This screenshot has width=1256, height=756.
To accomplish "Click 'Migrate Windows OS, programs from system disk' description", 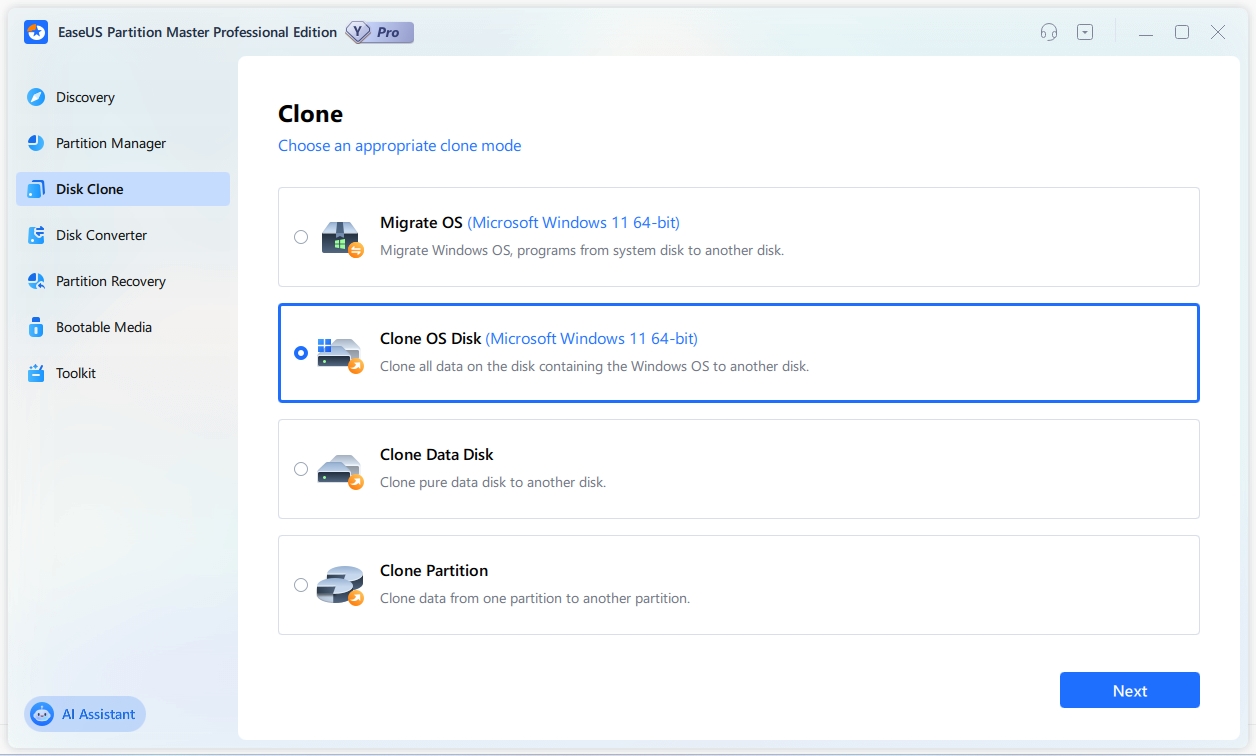I will [582, 251].
